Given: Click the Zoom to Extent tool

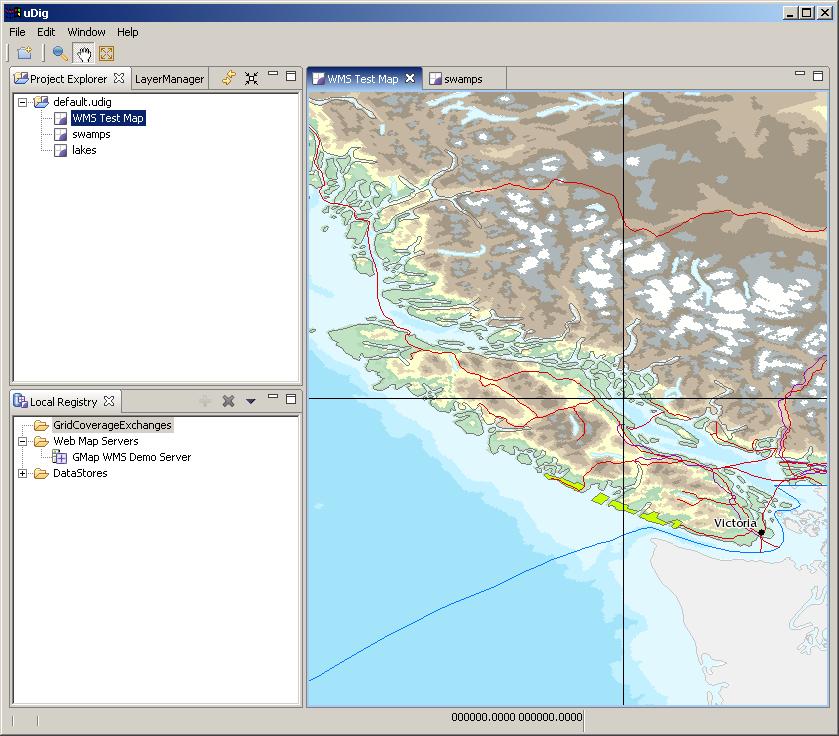Looking at the screenshot, I should point(106,54).
